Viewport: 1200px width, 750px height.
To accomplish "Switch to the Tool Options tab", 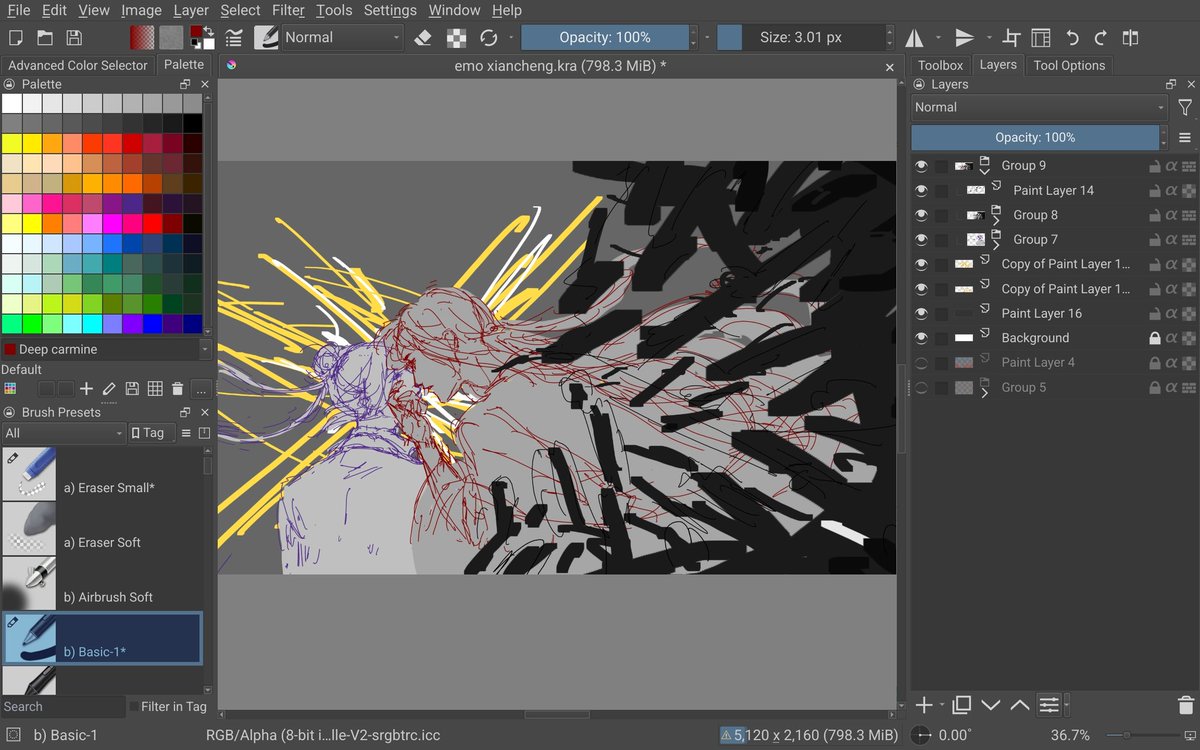I will (x=1069, y=65).
